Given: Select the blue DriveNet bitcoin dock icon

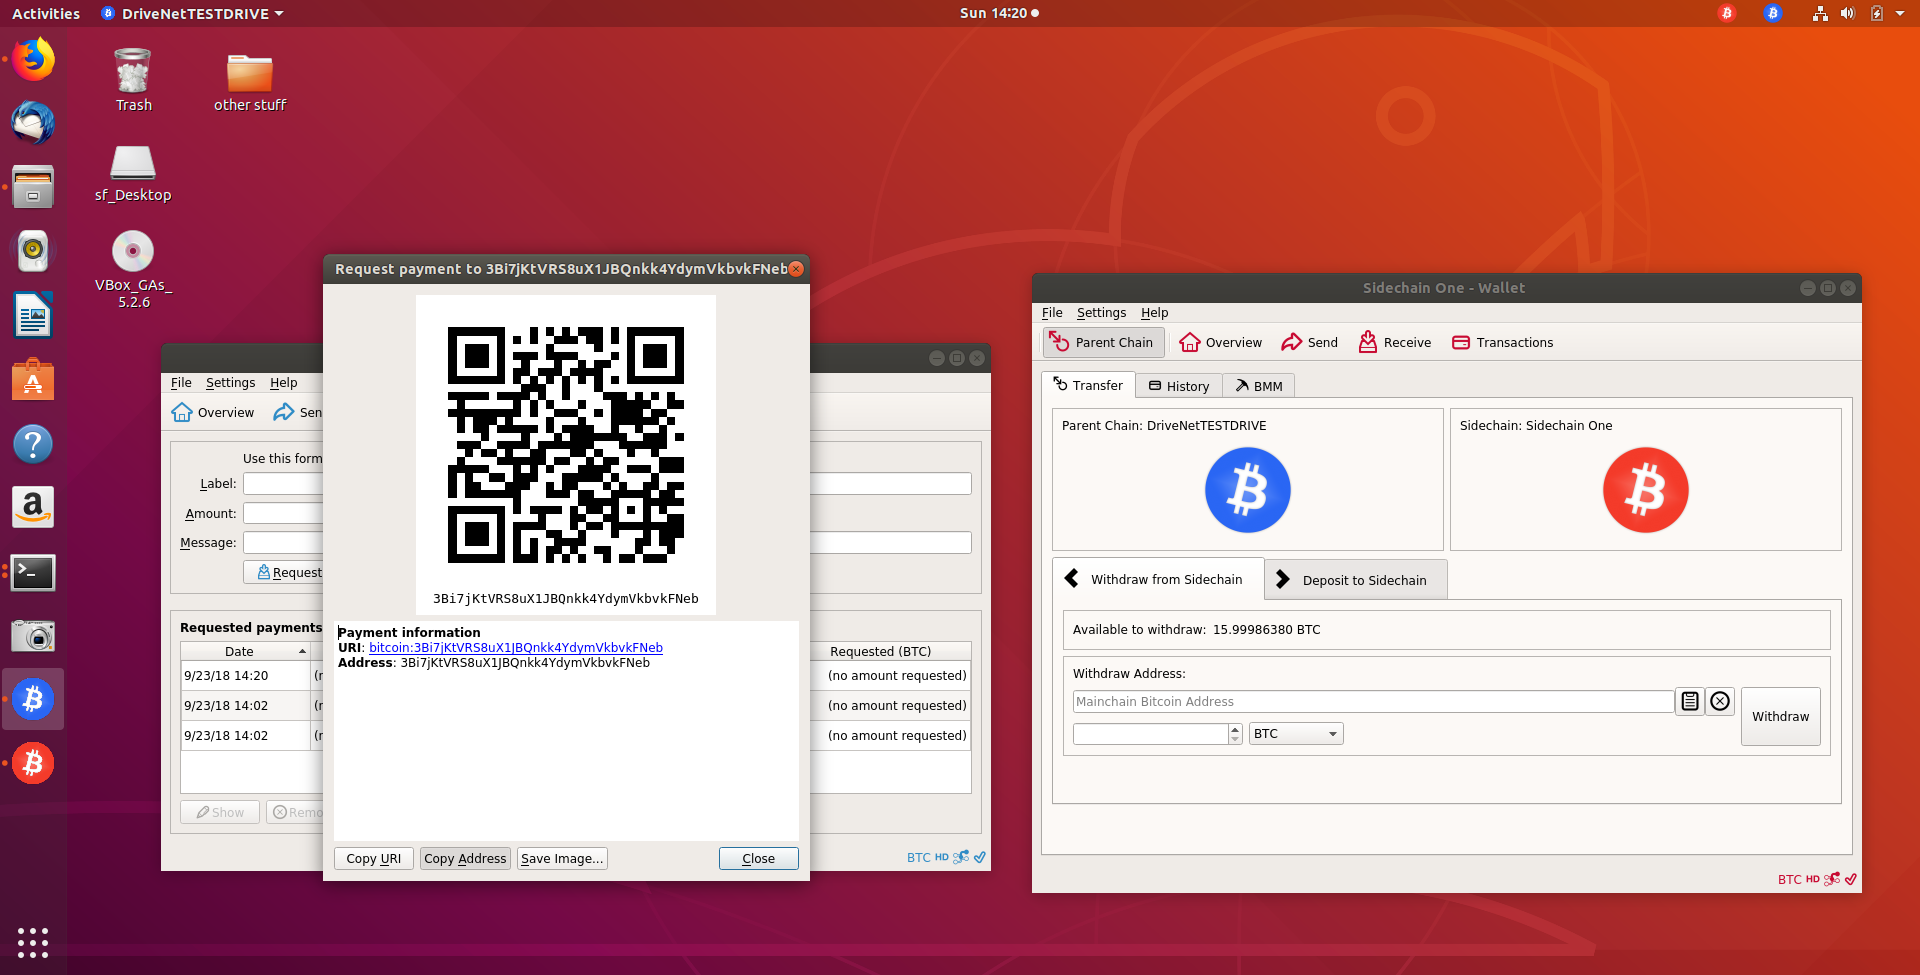Looking at the screenshot, I should point(33,699).
